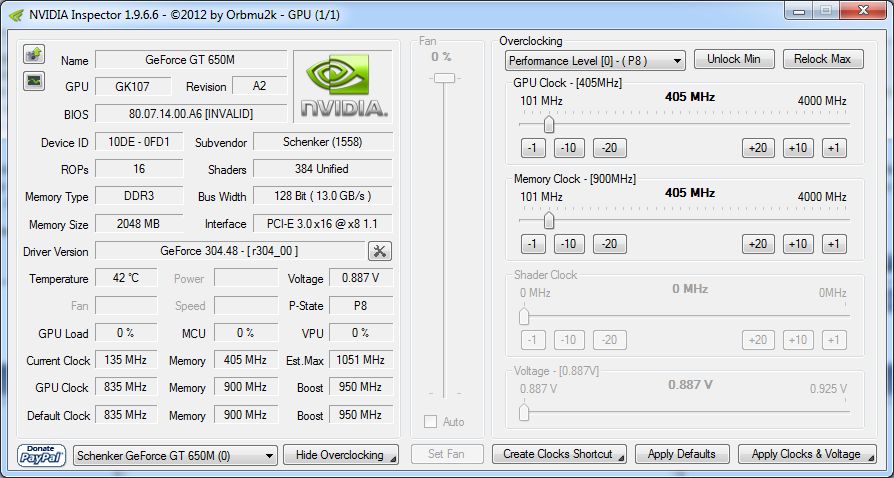Screen dimensions: 894x478
Task: Click Apply Defaults button
Action: 682,454
